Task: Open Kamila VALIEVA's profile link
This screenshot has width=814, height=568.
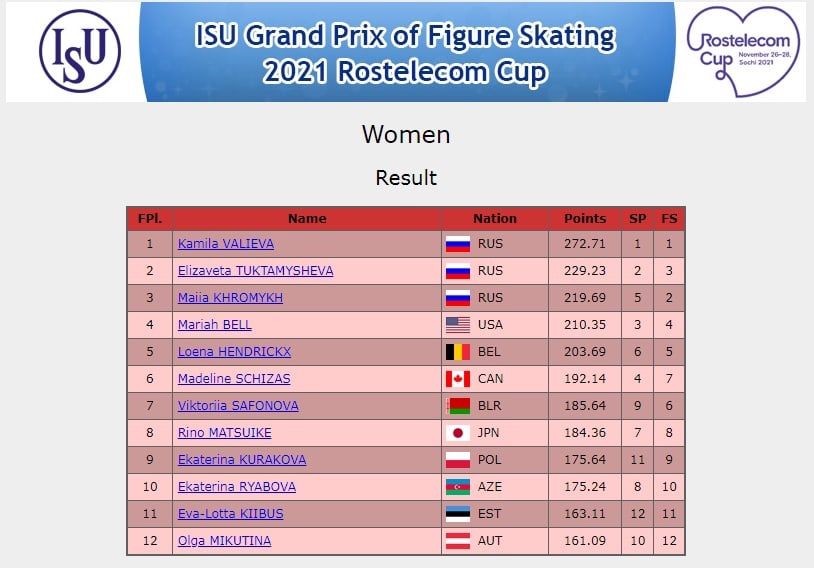Action: coord(226,244)
